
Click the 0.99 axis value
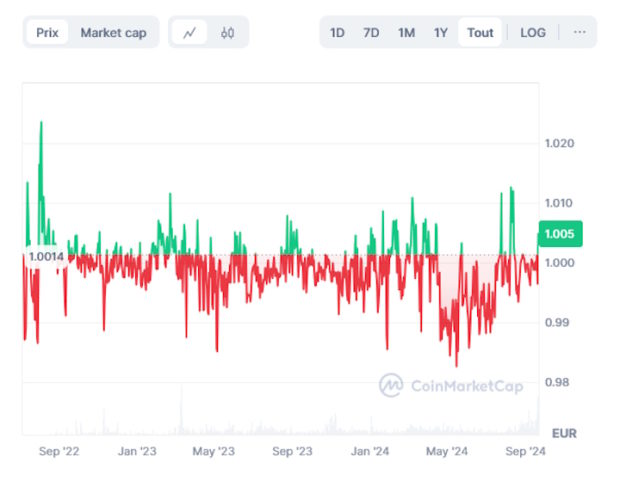557,322
